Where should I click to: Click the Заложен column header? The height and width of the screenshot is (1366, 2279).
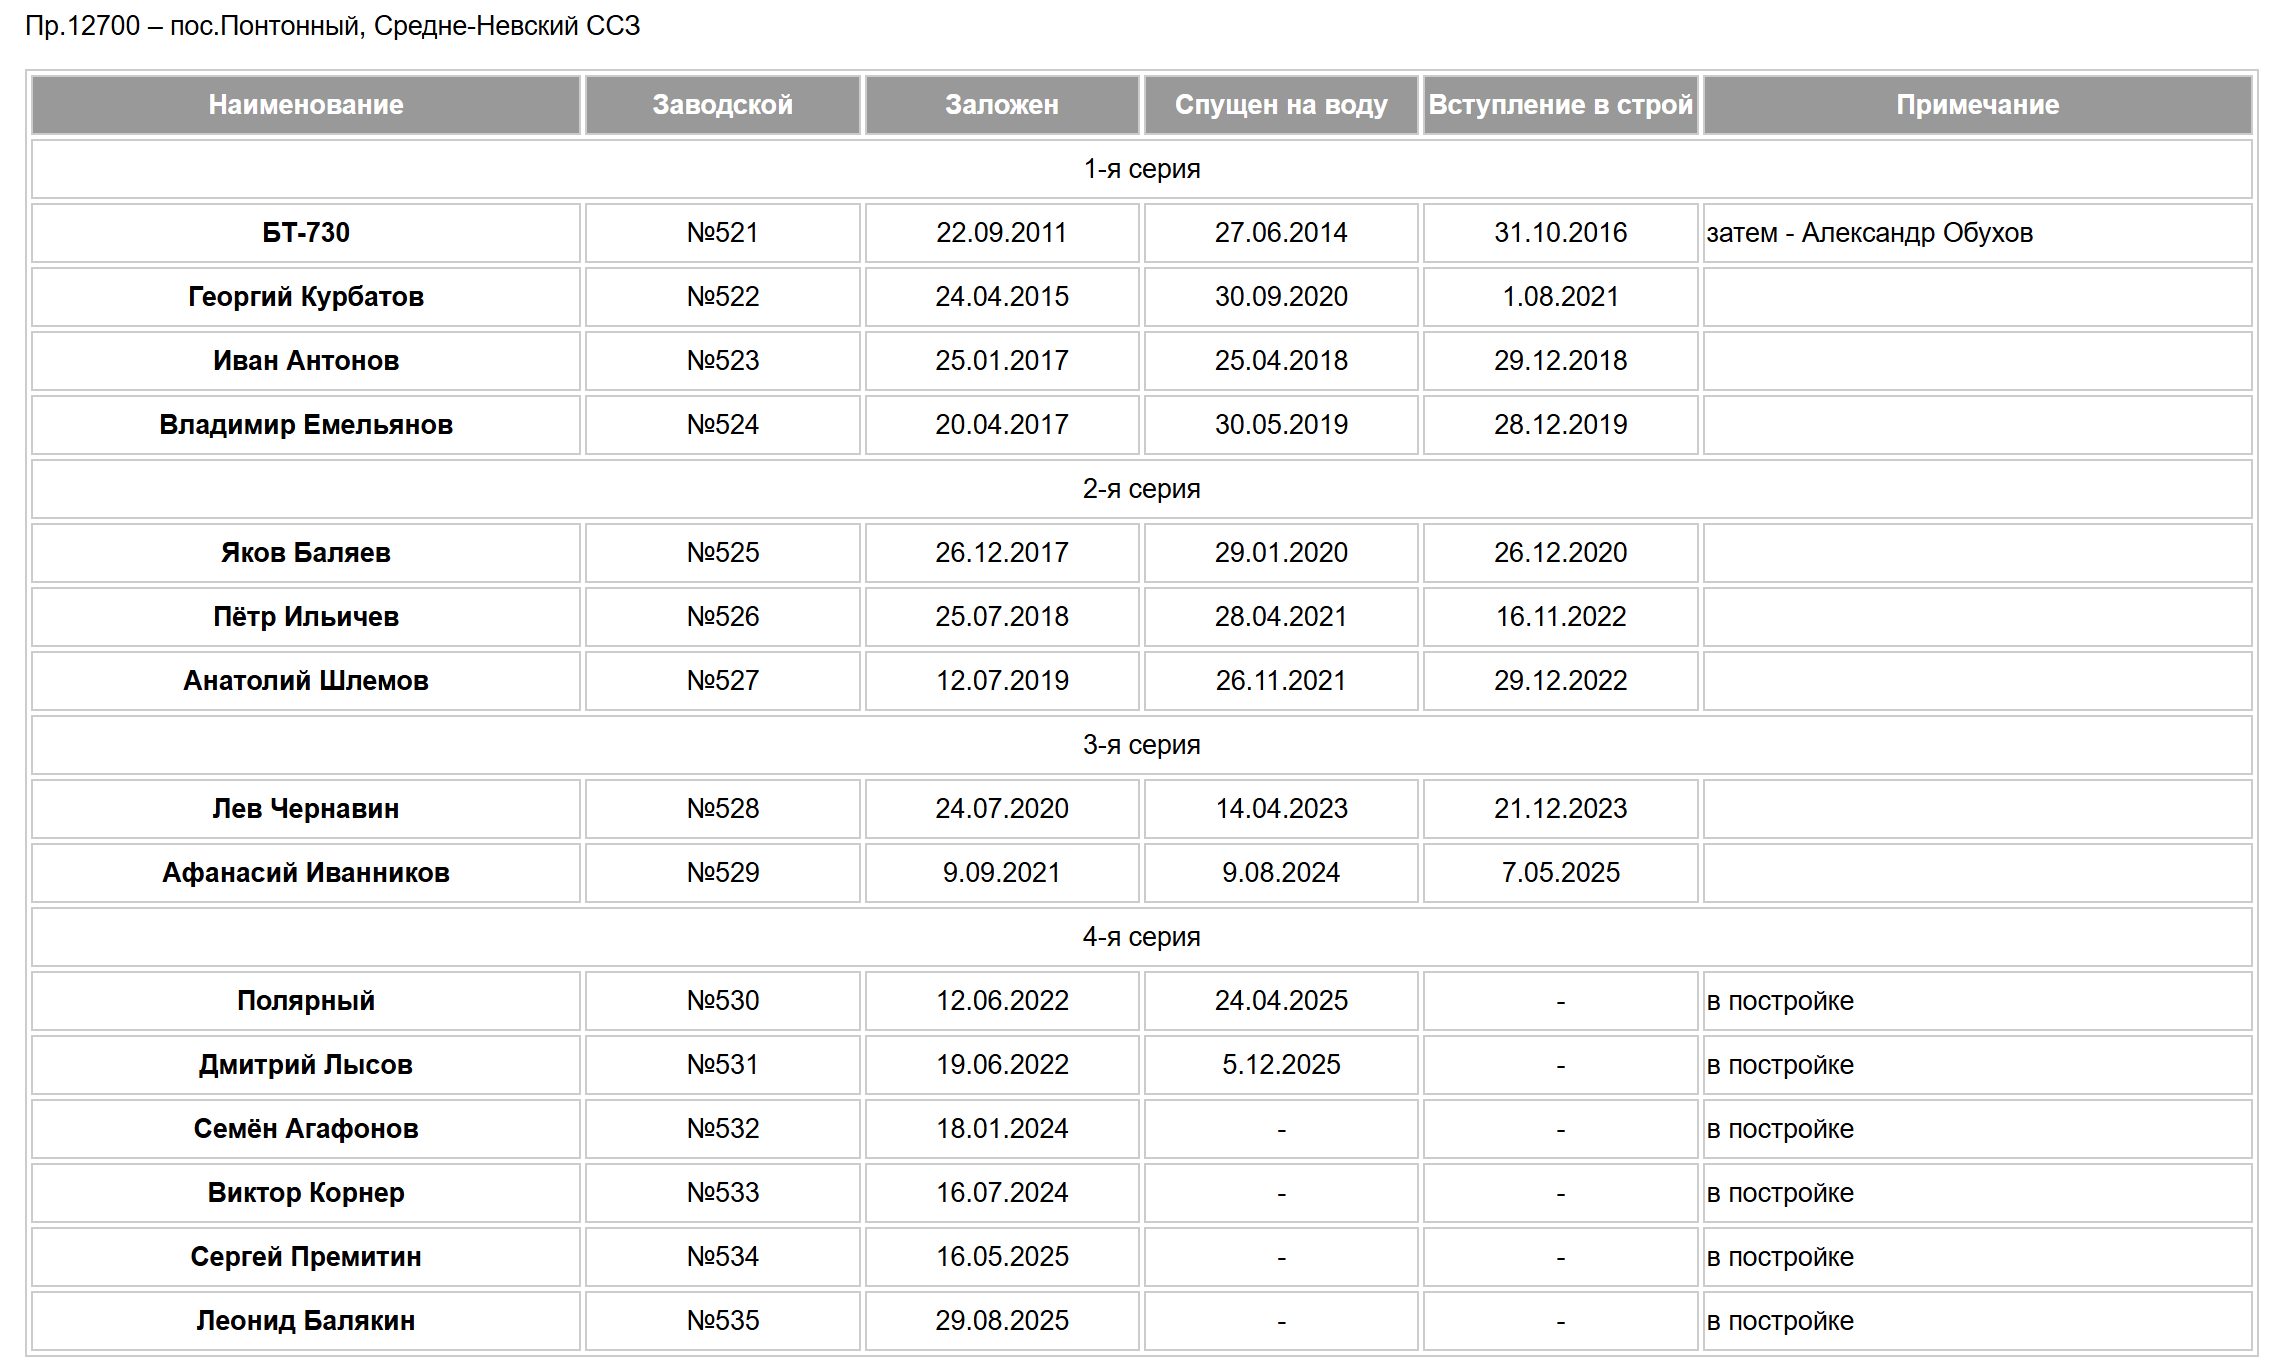[x=1001, y=105]
